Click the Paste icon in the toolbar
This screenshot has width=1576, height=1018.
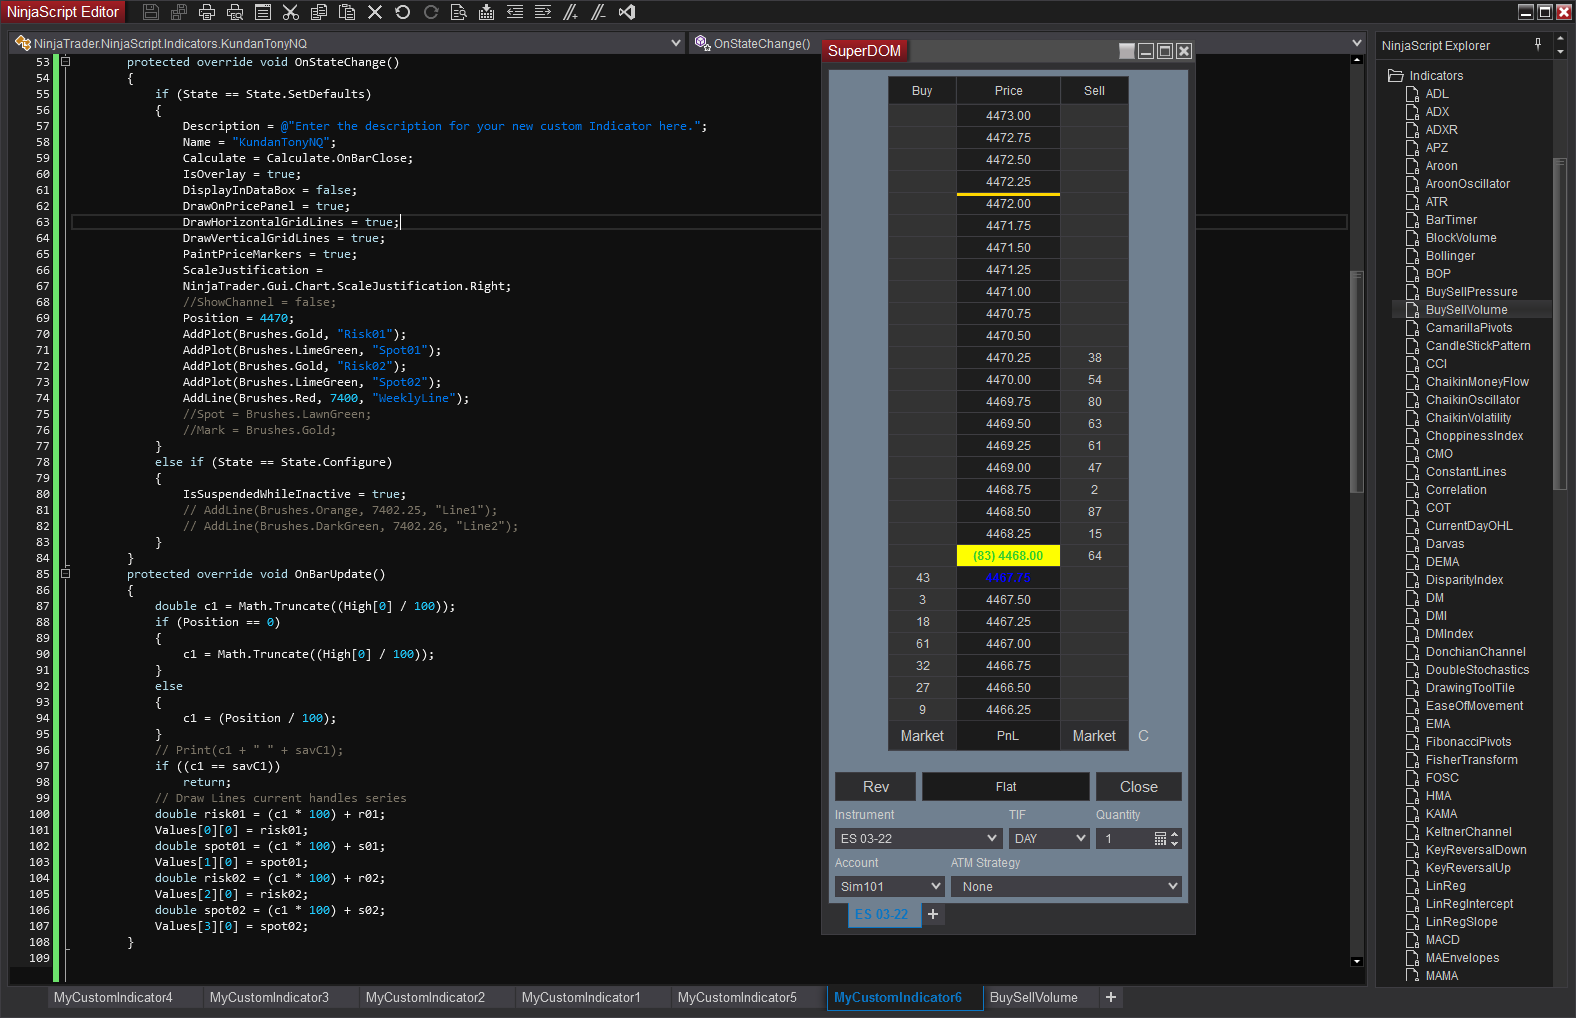(347, 12)
